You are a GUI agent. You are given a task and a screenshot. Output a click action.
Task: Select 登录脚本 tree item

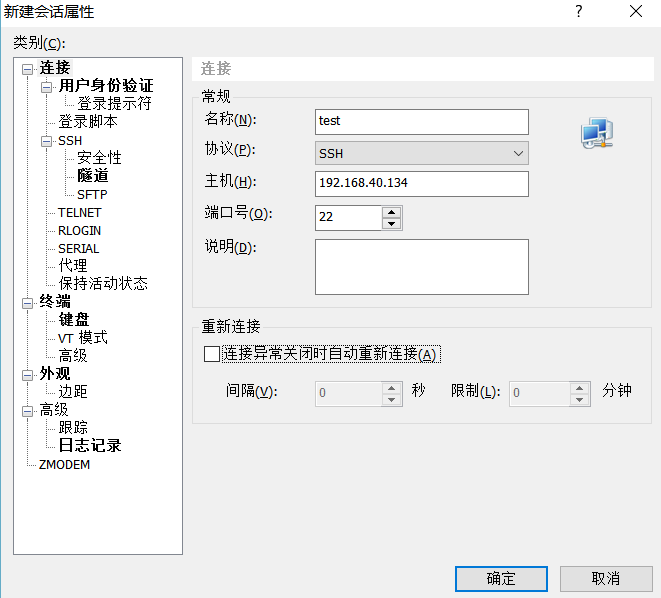pyautogui.click(x=88, y=122)
